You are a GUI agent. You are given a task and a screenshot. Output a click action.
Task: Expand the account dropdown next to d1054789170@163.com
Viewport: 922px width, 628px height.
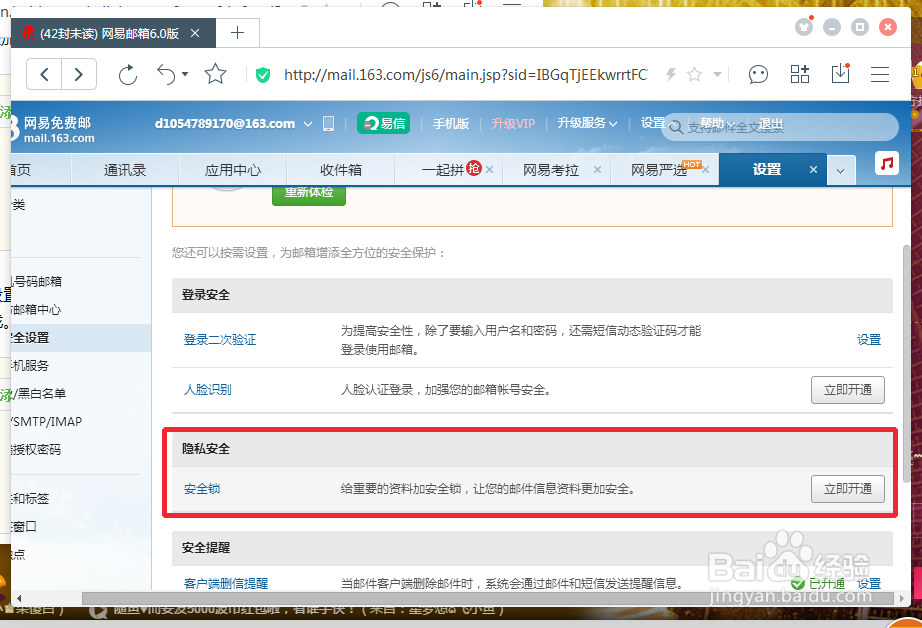click(x=308, y=124)
